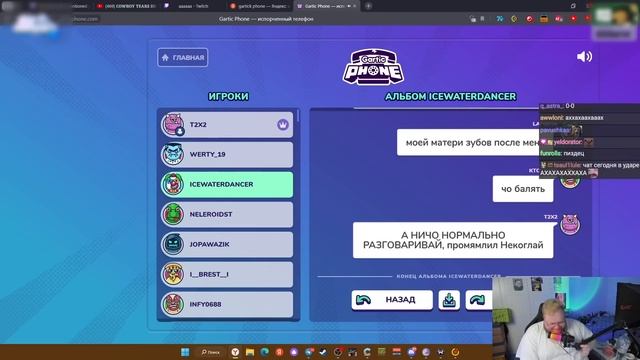This screenshot has height=360, width=640.
Task: Switch to the COWBOY TEARS YouTube tab
Action: 127,6
